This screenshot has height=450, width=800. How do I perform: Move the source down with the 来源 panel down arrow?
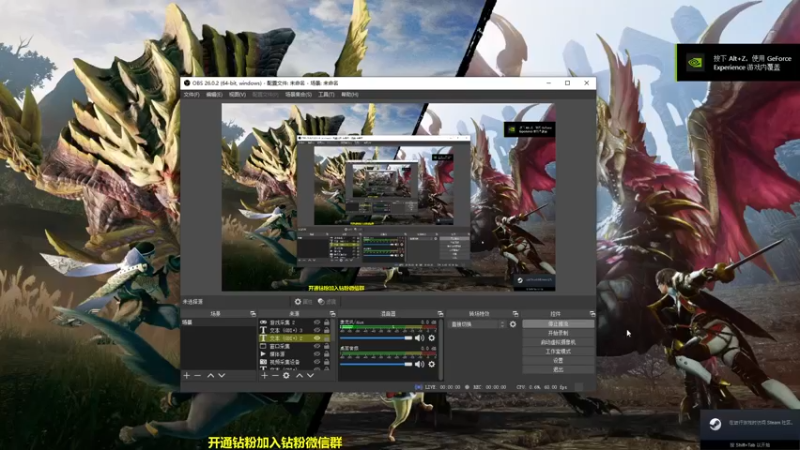(x=310, y=376)
